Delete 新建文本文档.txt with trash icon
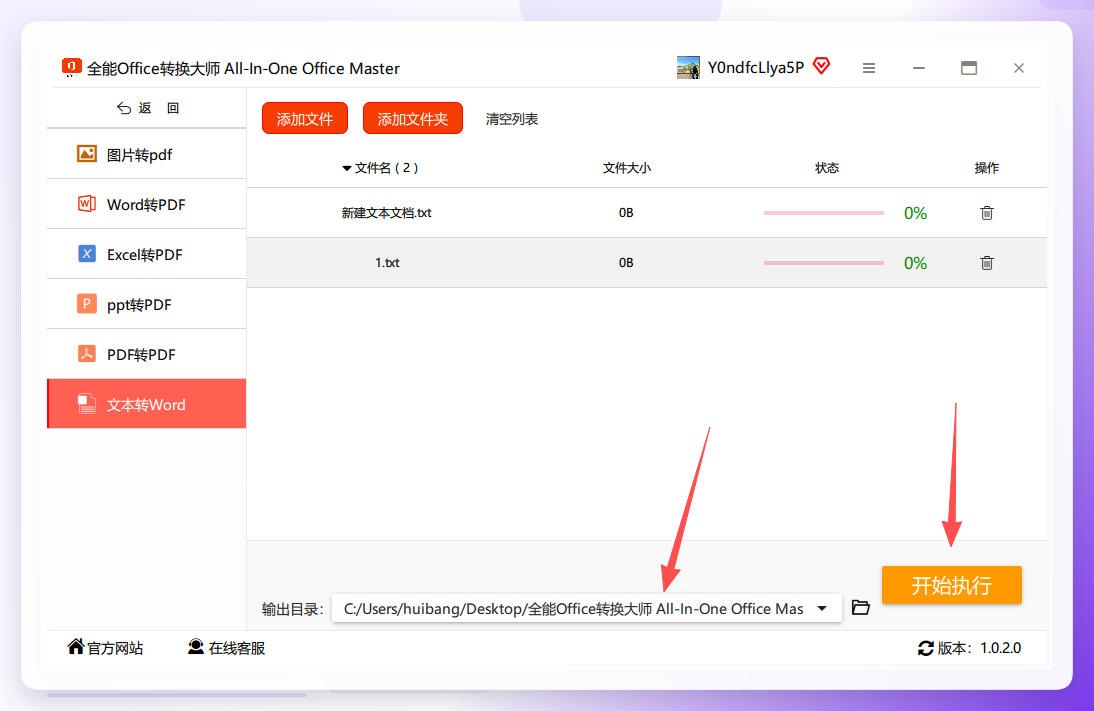Viewport: 1094px width, 711px height. 987,213
